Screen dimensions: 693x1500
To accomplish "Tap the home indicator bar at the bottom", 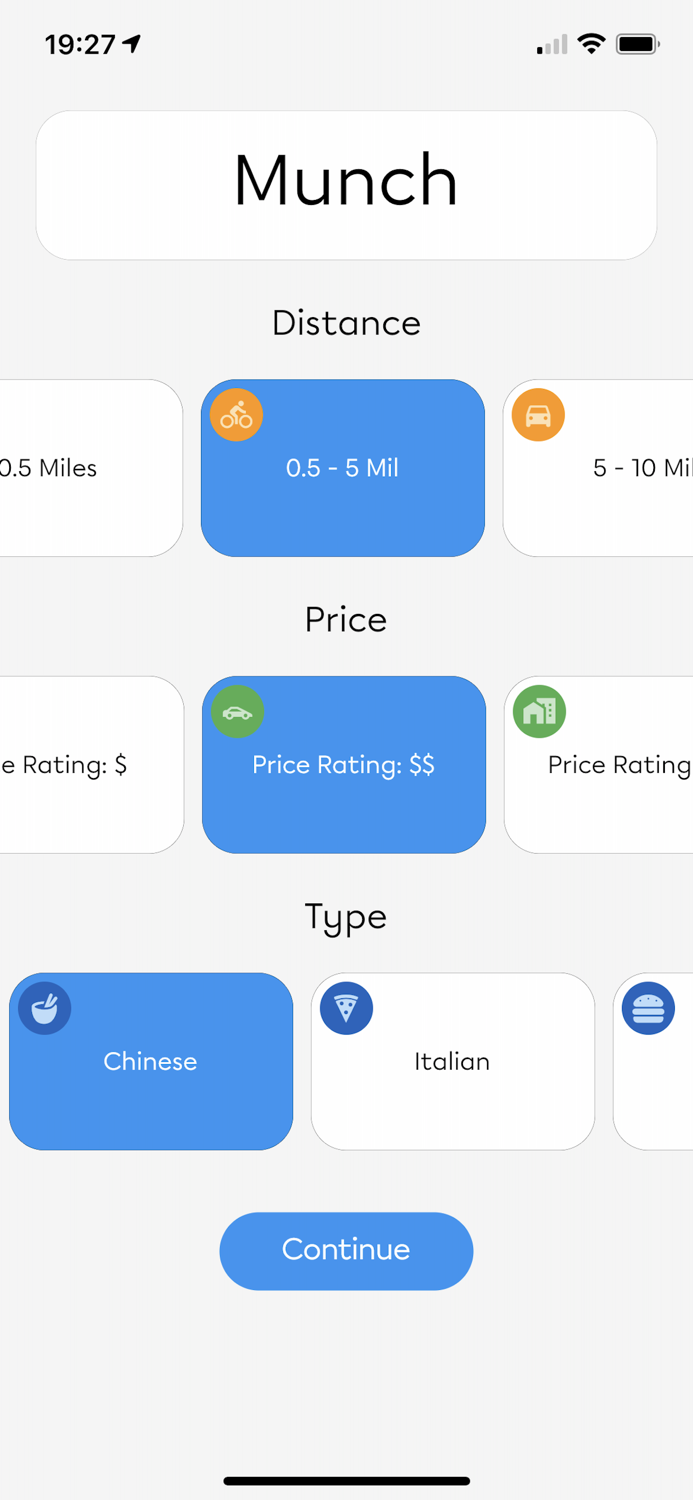I will coord(346,1481).
